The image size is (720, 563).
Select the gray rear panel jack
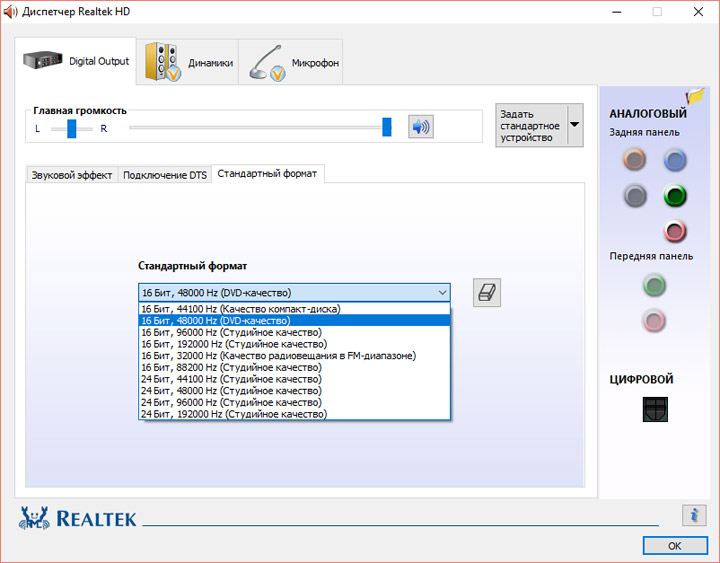(635, 196)
